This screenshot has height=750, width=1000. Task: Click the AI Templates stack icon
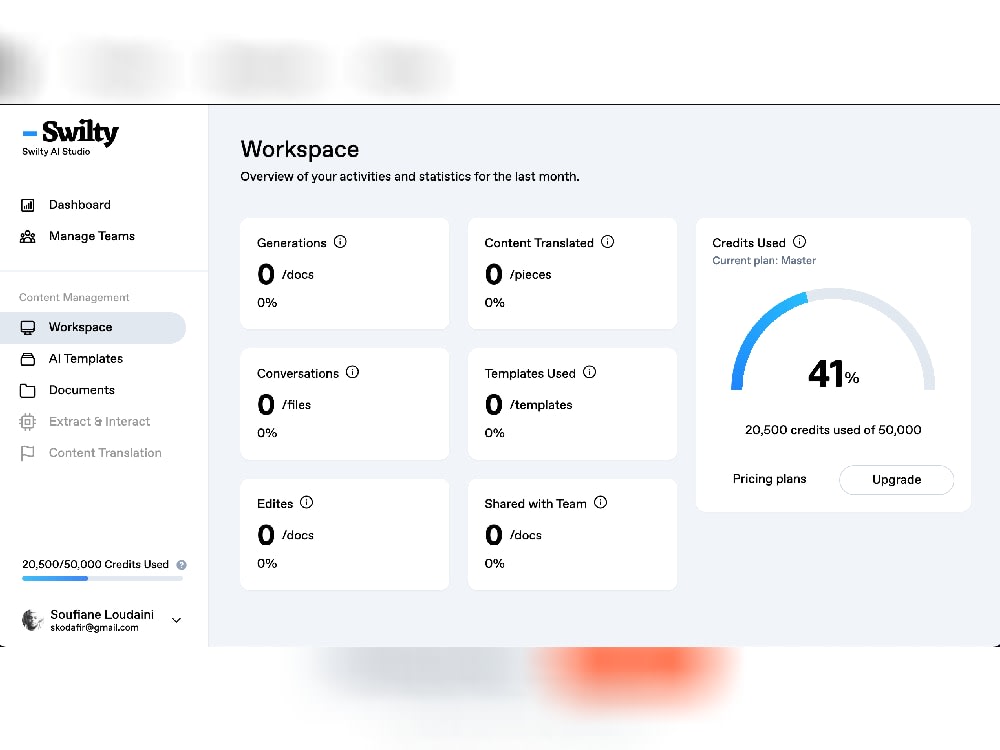(x=27, y=359)
